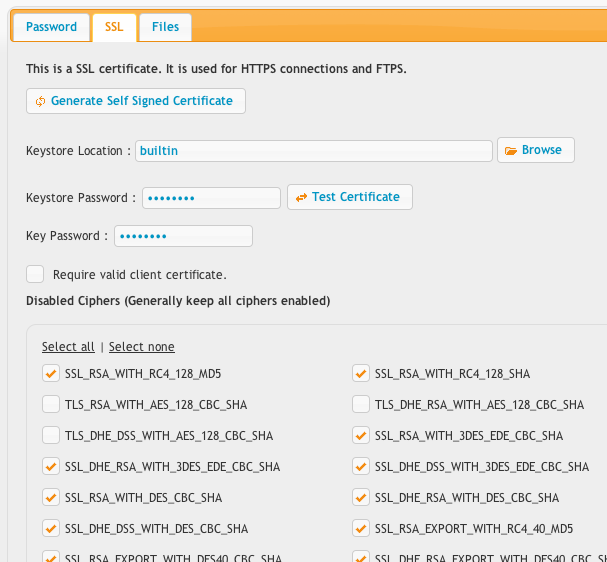Screen dimensions: 607x562
Task: Uncheck SSL_RSA_WITH_DES_CBC_SHA cipher
Action: (x=51, y=497)
